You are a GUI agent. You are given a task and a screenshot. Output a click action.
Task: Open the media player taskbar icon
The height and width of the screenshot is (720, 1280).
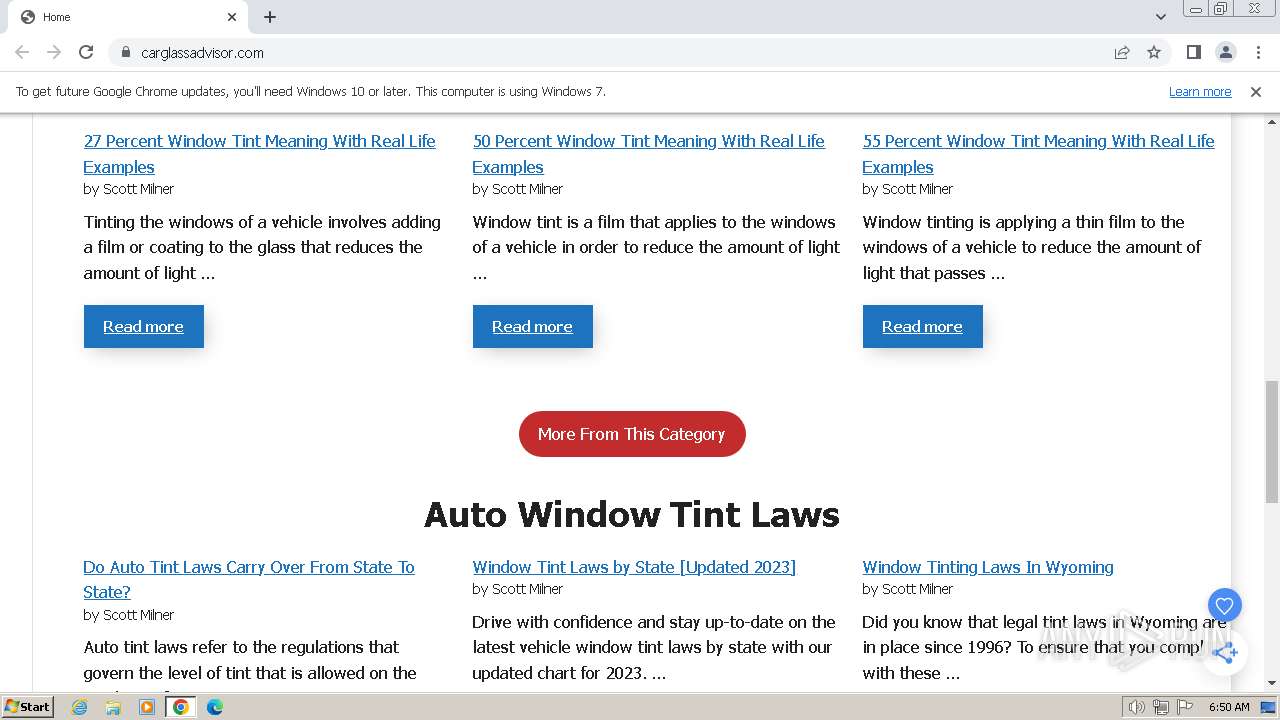(147, 707)
